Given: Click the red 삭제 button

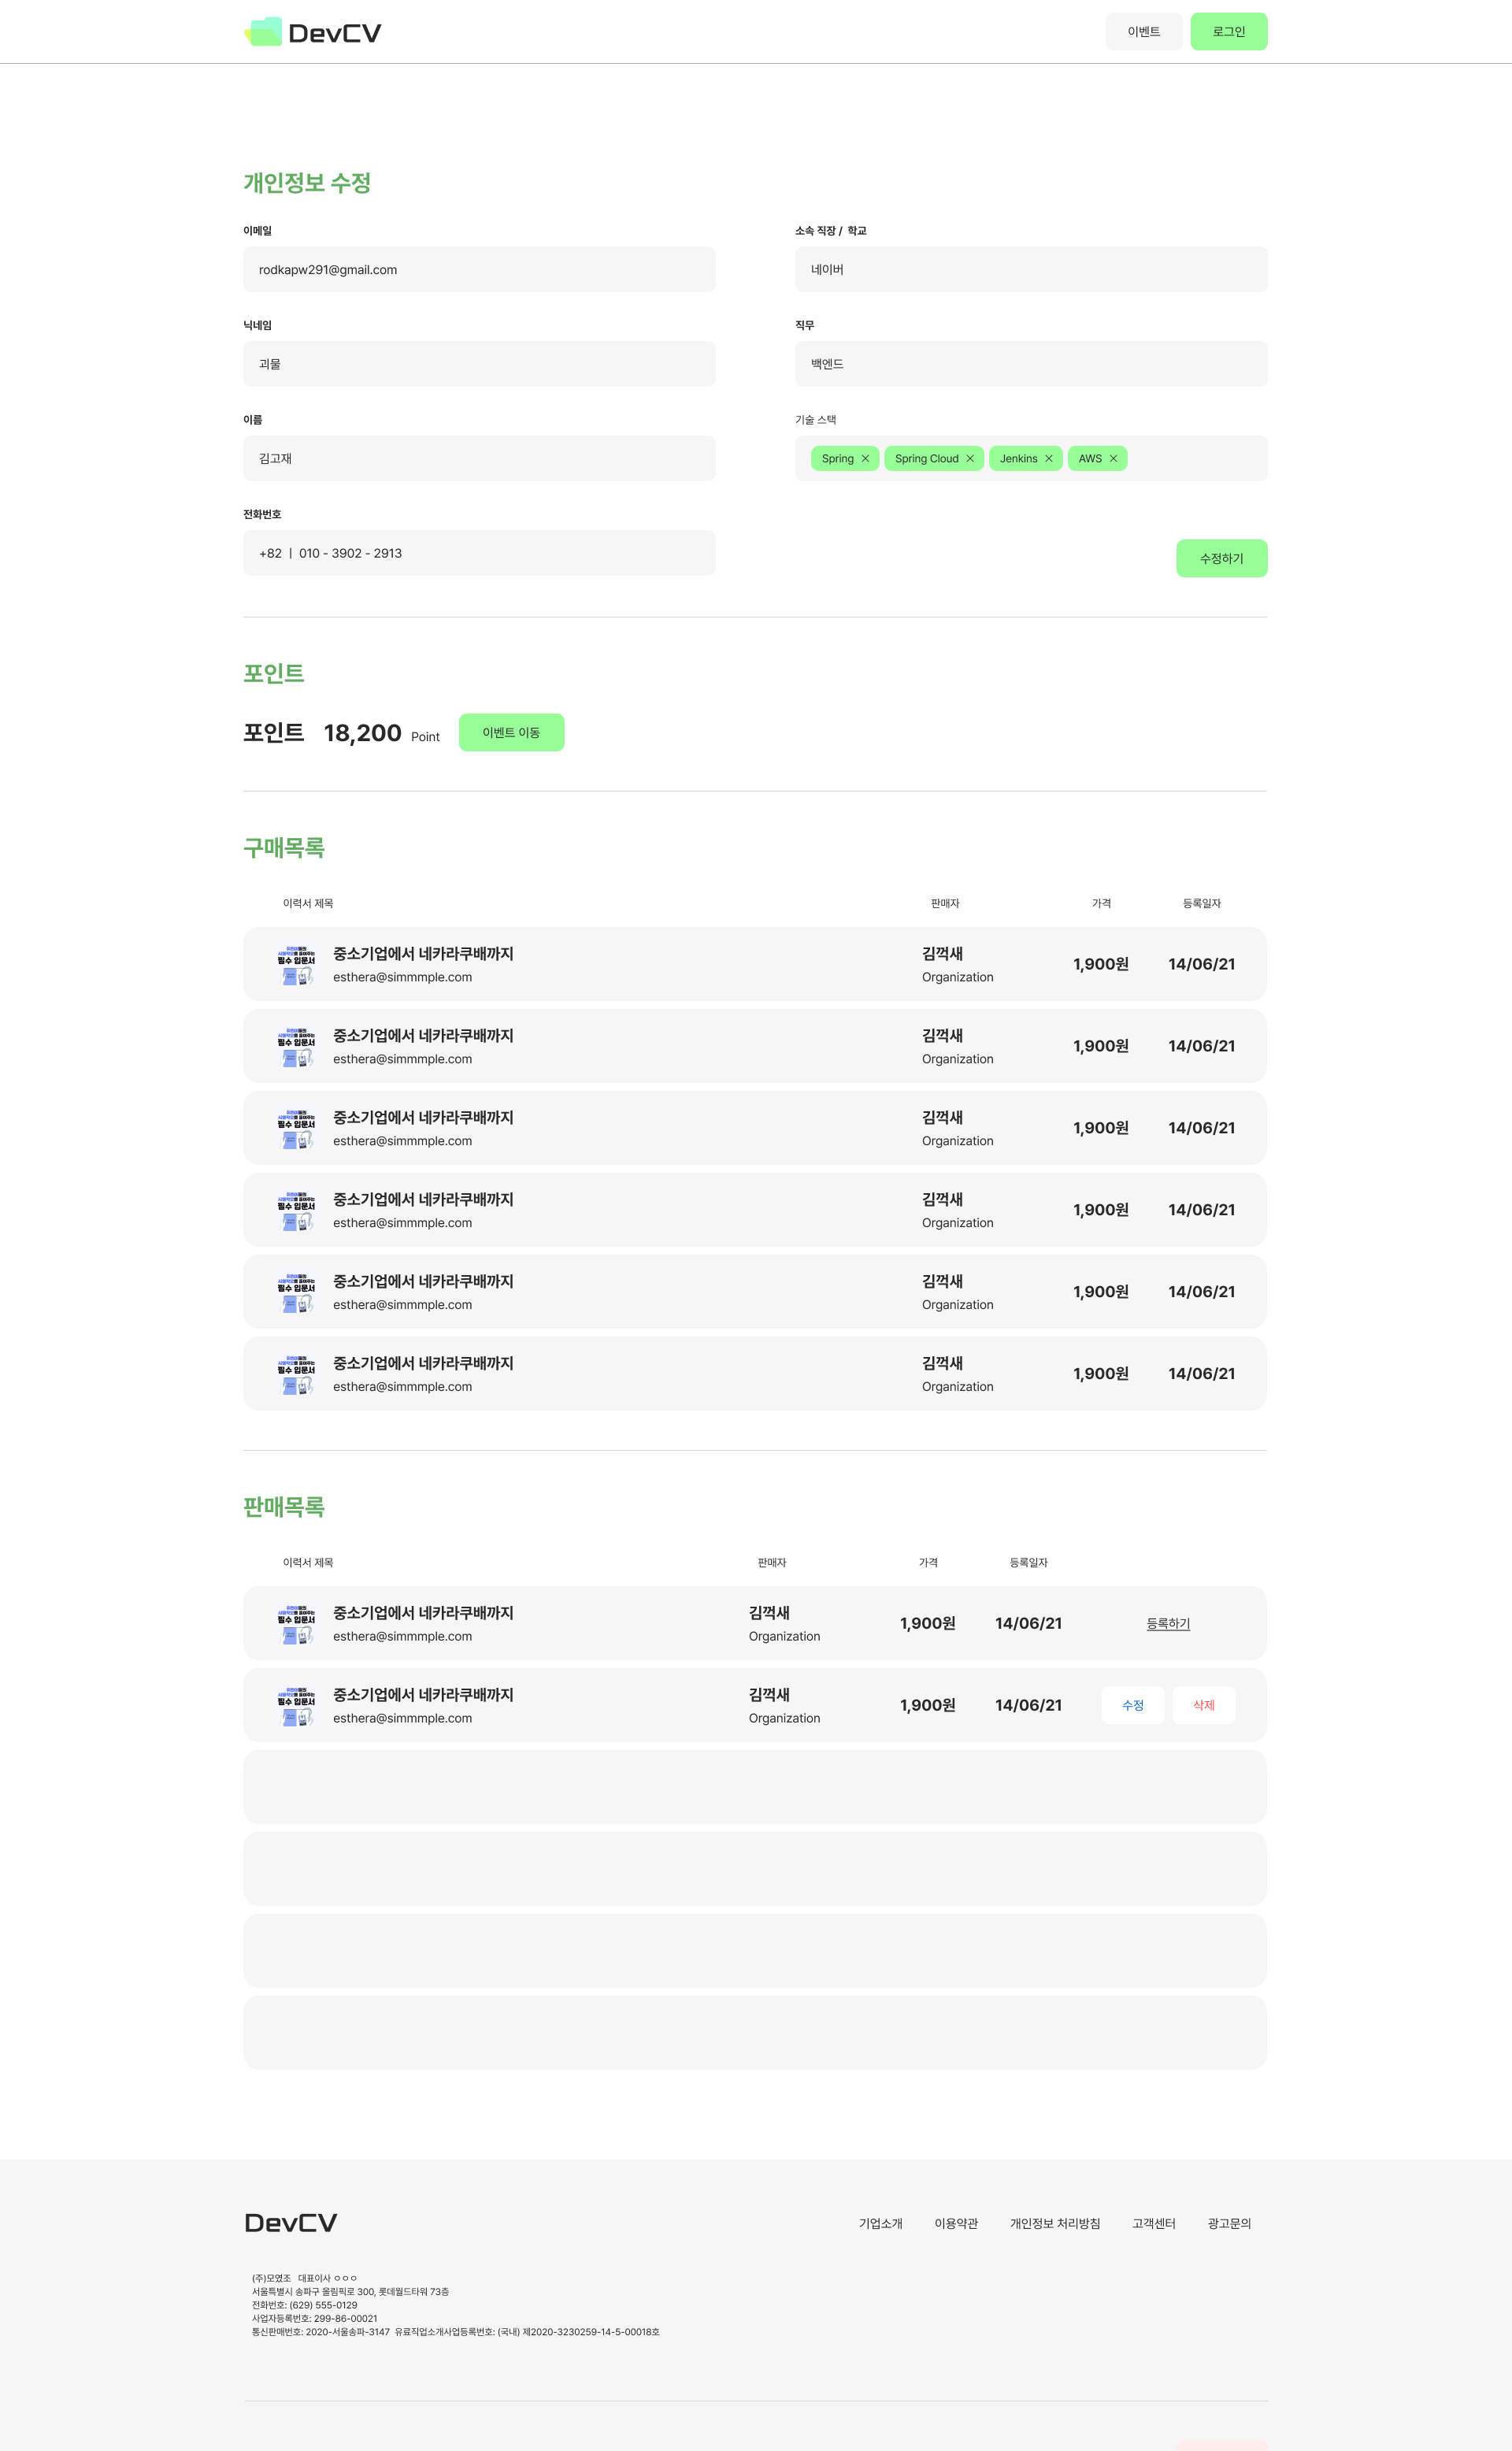Looking at the screenshot, I should [1203, 1706].
